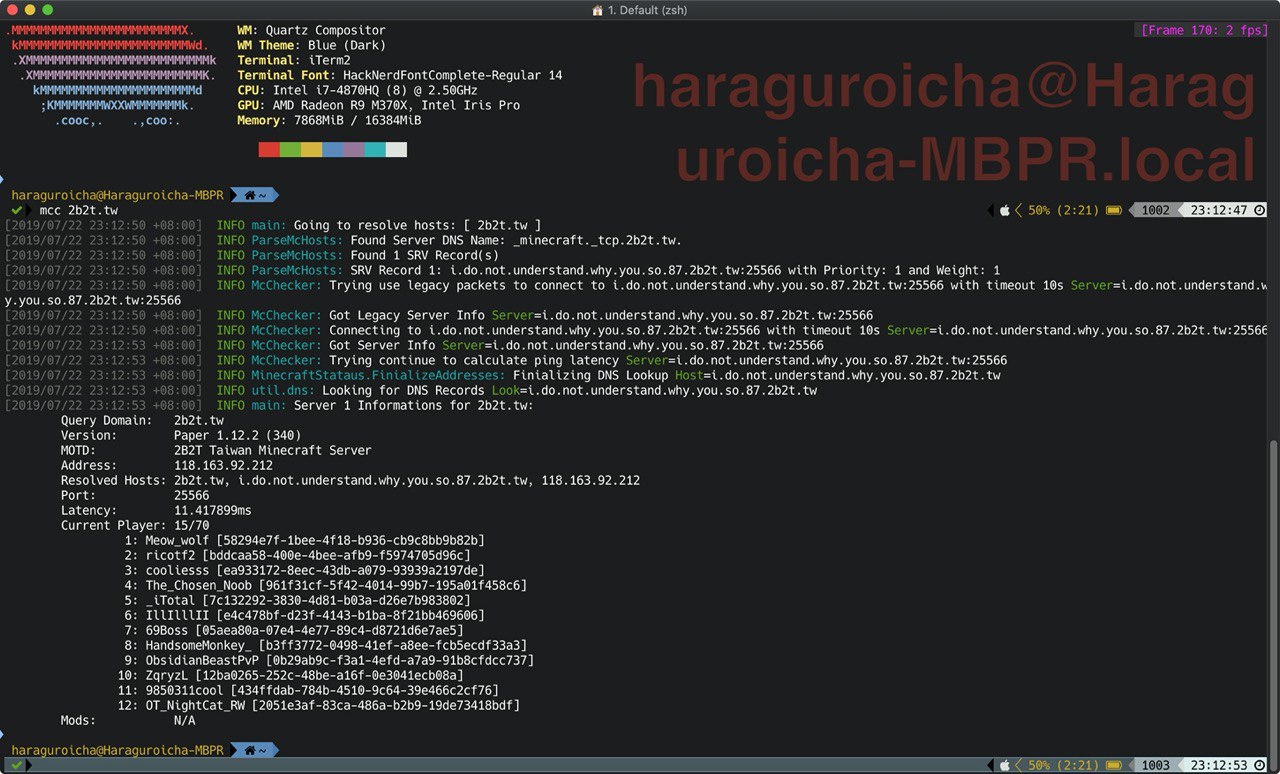Click the clock icon next to 23:12:47
Viewport: 1280px width, 774px height.
click(x=1259, y=210)
